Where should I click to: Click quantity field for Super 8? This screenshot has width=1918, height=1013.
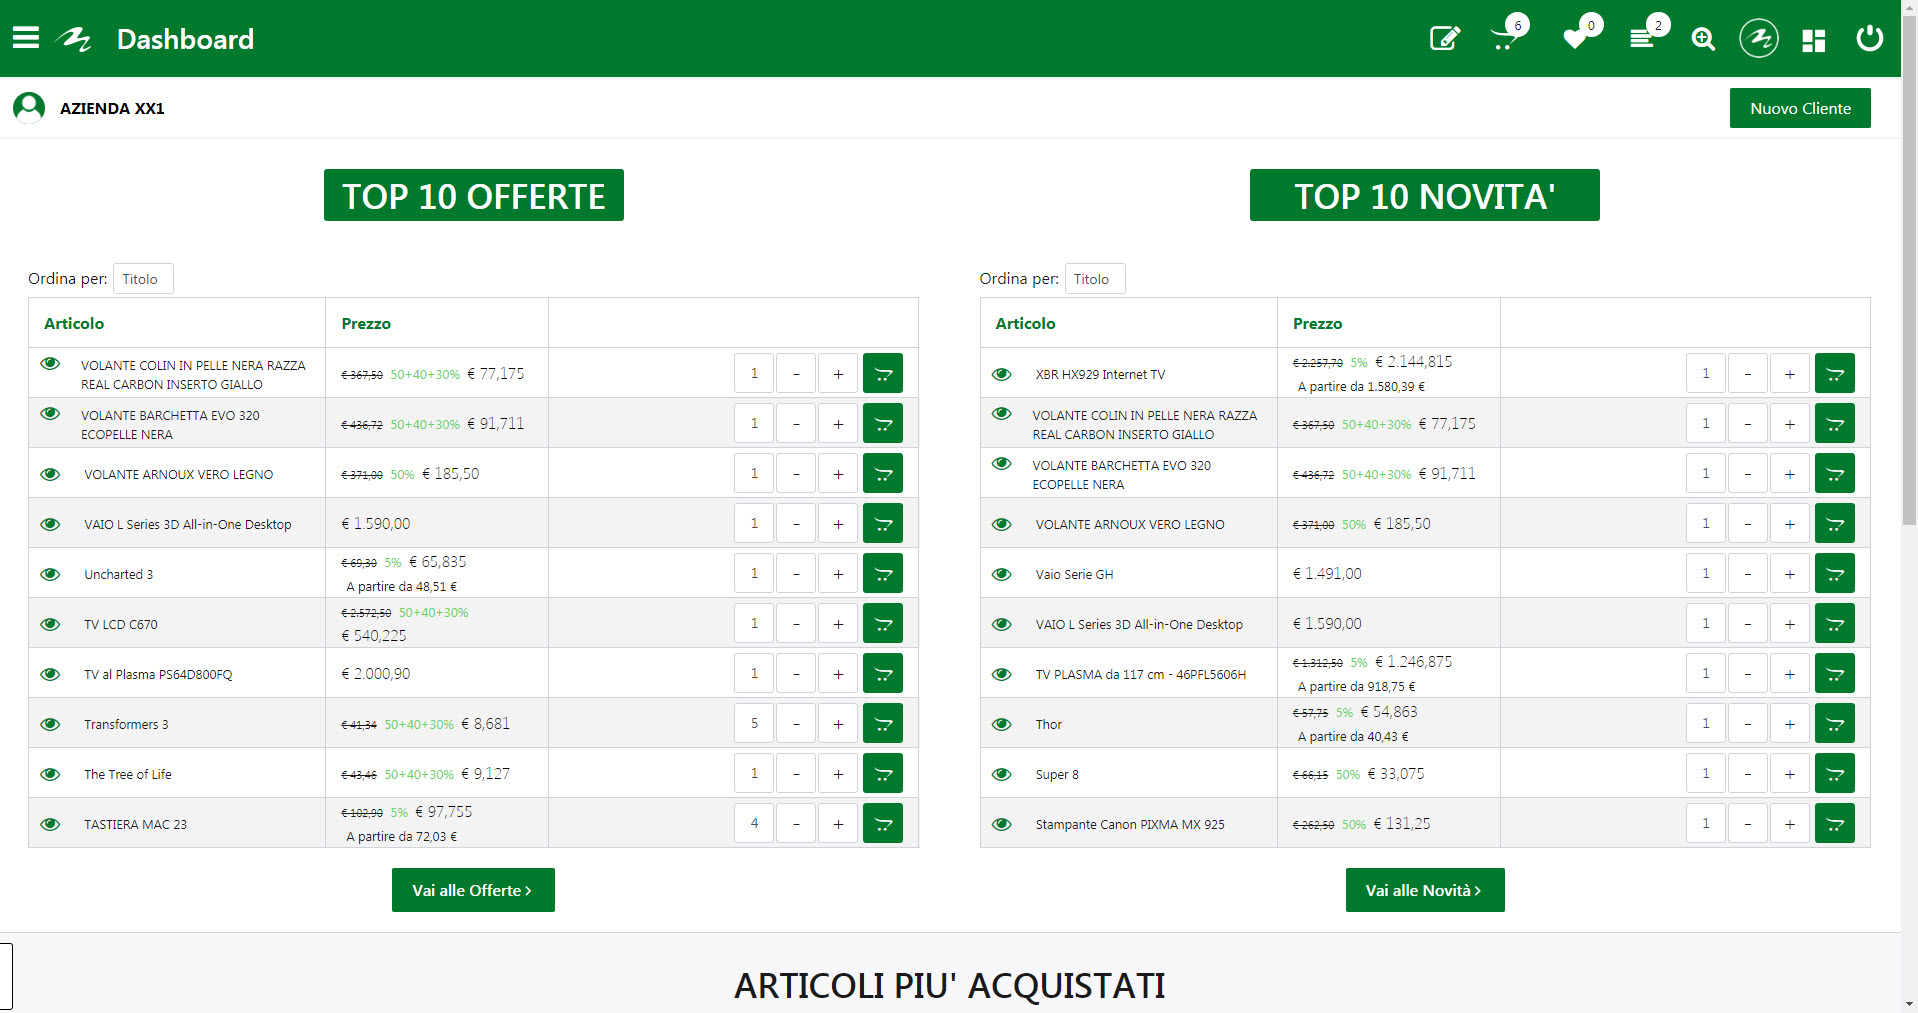[x=1705, y=773]
